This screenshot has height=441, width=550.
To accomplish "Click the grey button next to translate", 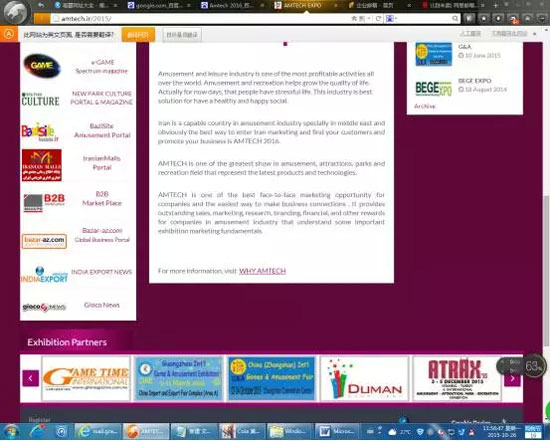I will 182,35.
